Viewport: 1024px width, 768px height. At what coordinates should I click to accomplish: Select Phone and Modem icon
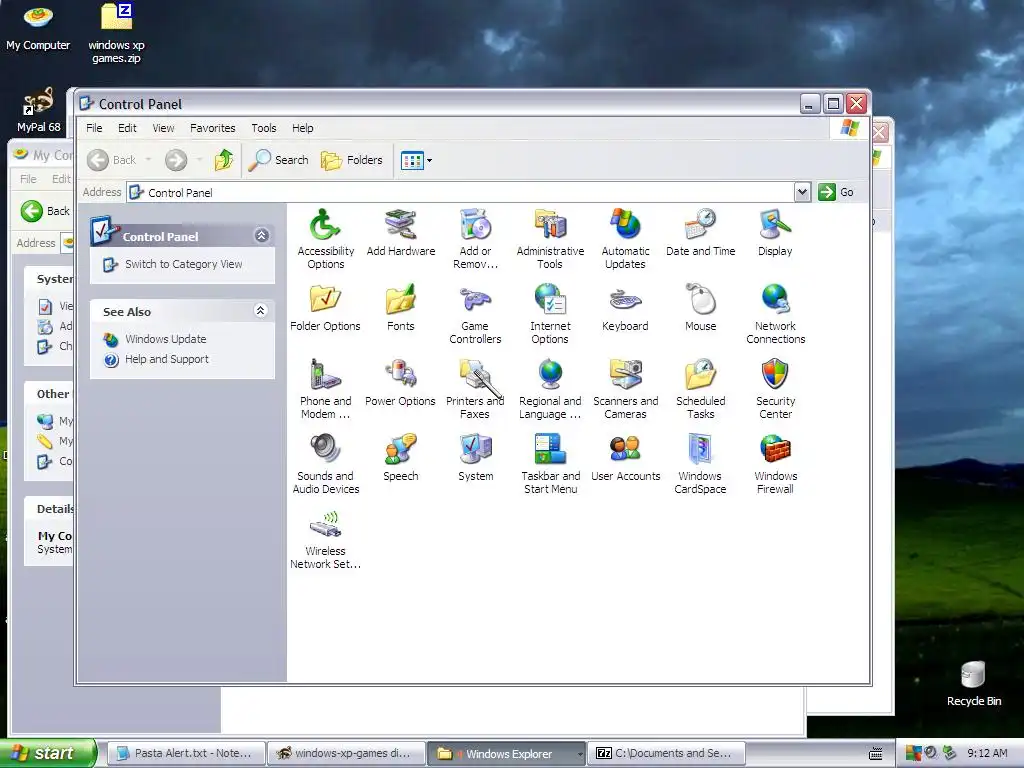[x=325, y=389]
